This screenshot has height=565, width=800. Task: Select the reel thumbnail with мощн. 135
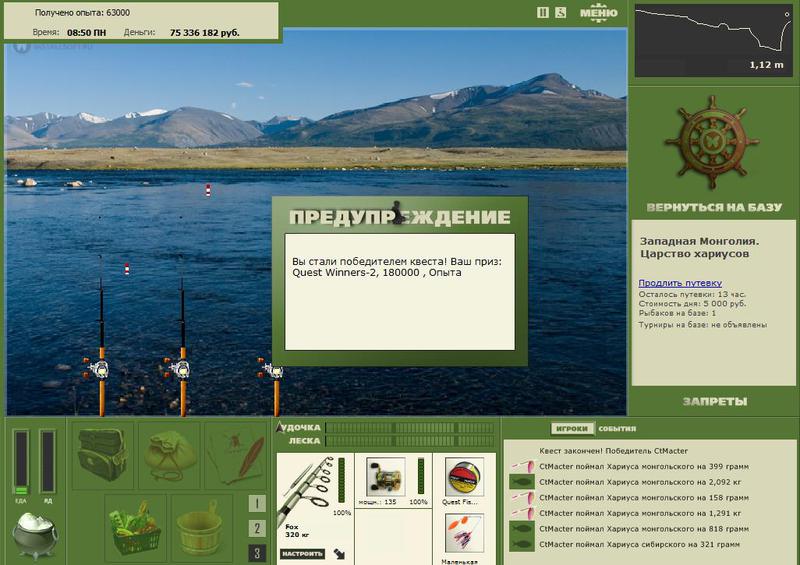click(x=386, y=477)
